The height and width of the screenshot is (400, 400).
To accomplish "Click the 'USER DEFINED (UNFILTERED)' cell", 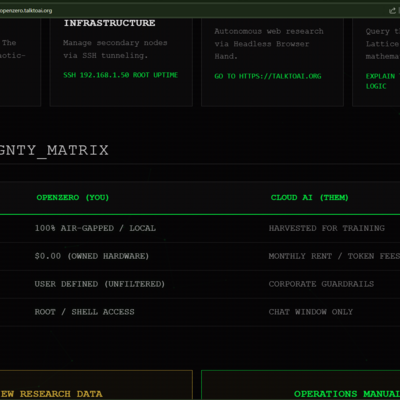I will point(100,284).
